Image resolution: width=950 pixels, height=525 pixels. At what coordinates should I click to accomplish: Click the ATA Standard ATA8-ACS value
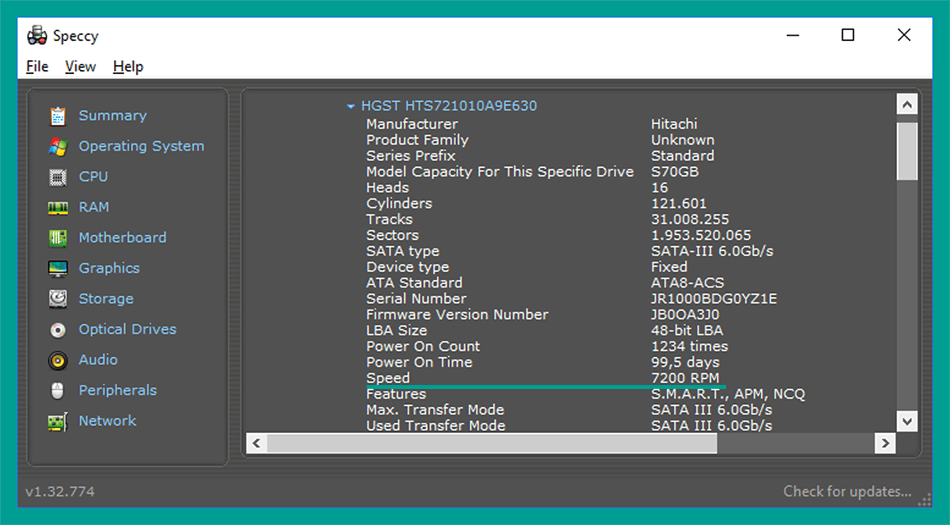pos(687,283)
